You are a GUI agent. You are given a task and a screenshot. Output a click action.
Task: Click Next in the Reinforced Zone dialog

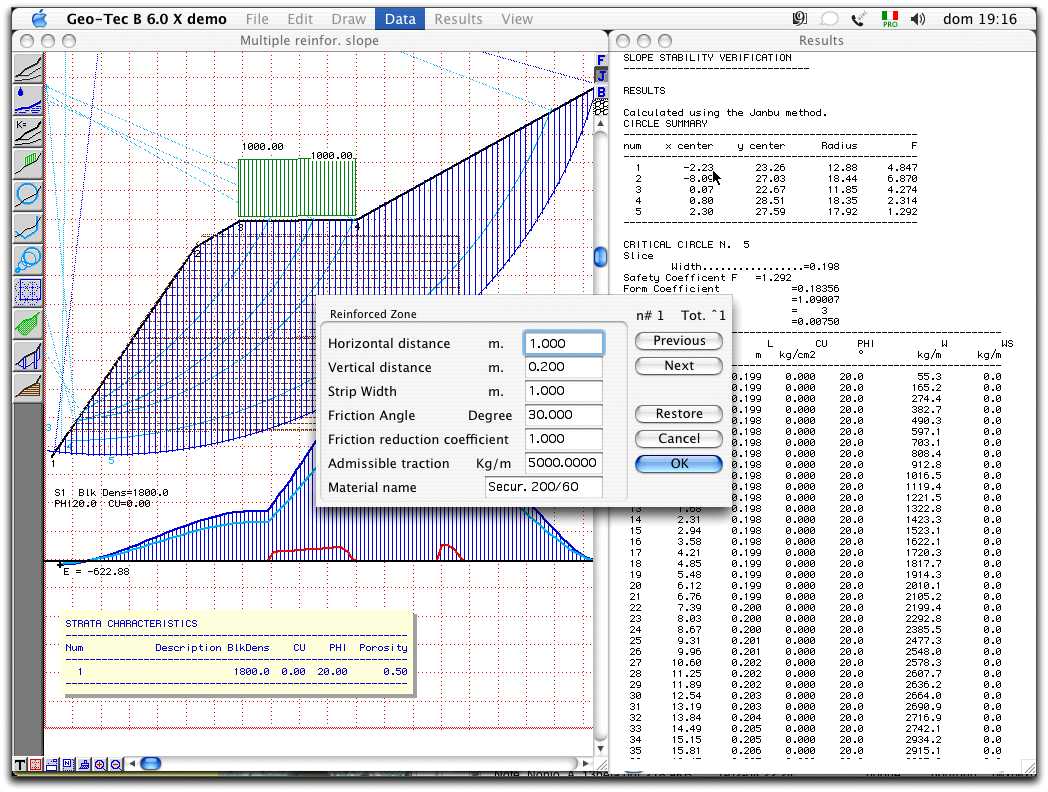coord(678,365)
